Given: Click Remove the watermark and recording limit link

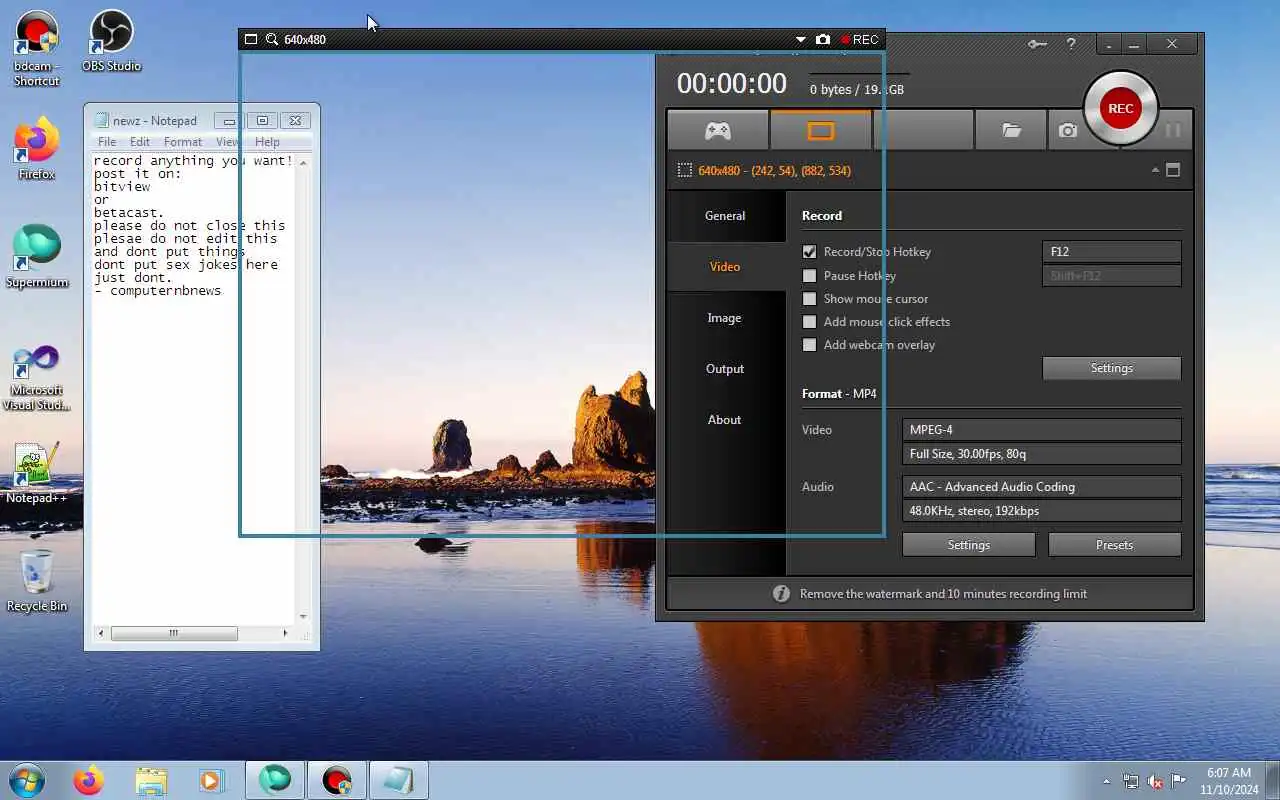Looking at the screenshot, I should pyautogui.click(x=943, y=594).
